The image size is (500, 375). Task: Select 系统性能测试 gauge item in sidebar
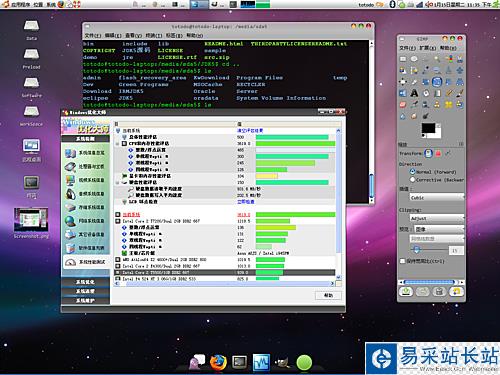coord(85,262)
